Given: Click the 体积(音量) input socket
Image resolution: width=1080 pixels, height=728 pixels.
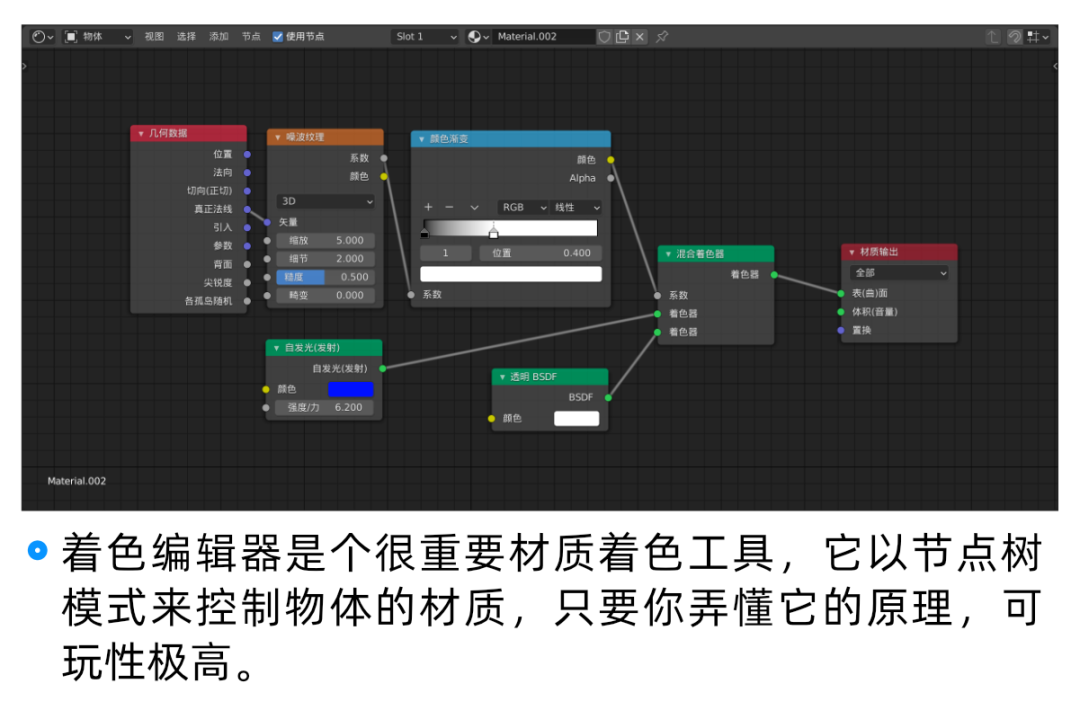Looking at the screenshot, I should (841, 312).
